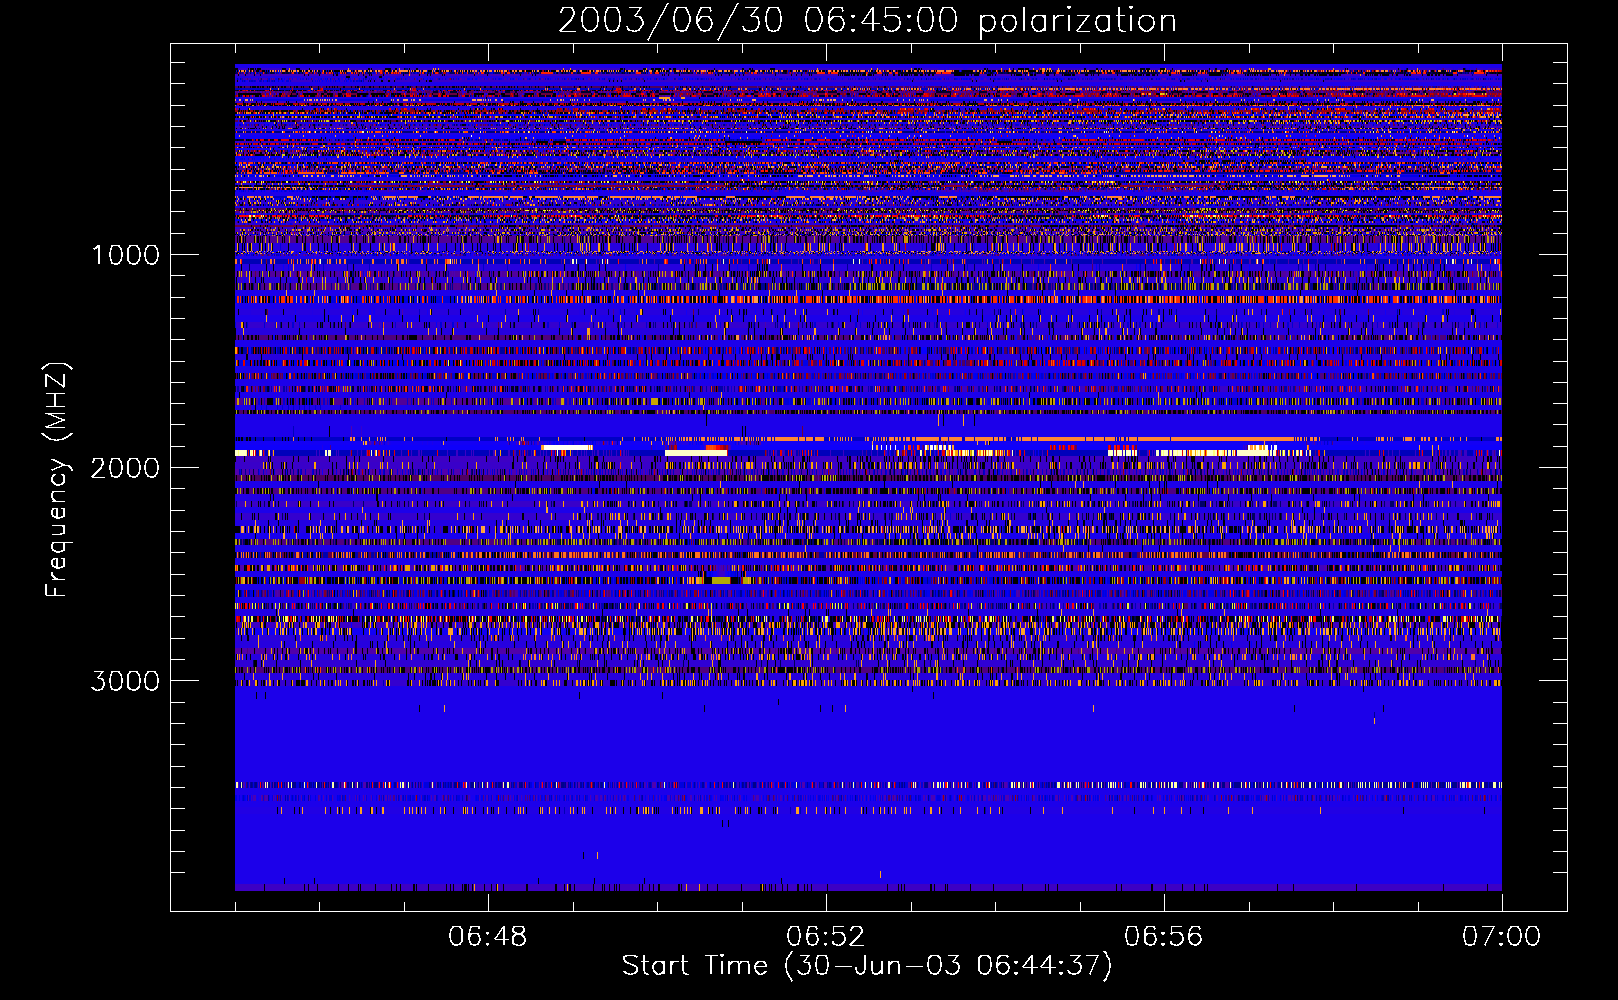Click the 'Frequency (MHZ)' y-axis label
The width and height of the screenshot is (1618, 1000).
click(x=58, y=480)
